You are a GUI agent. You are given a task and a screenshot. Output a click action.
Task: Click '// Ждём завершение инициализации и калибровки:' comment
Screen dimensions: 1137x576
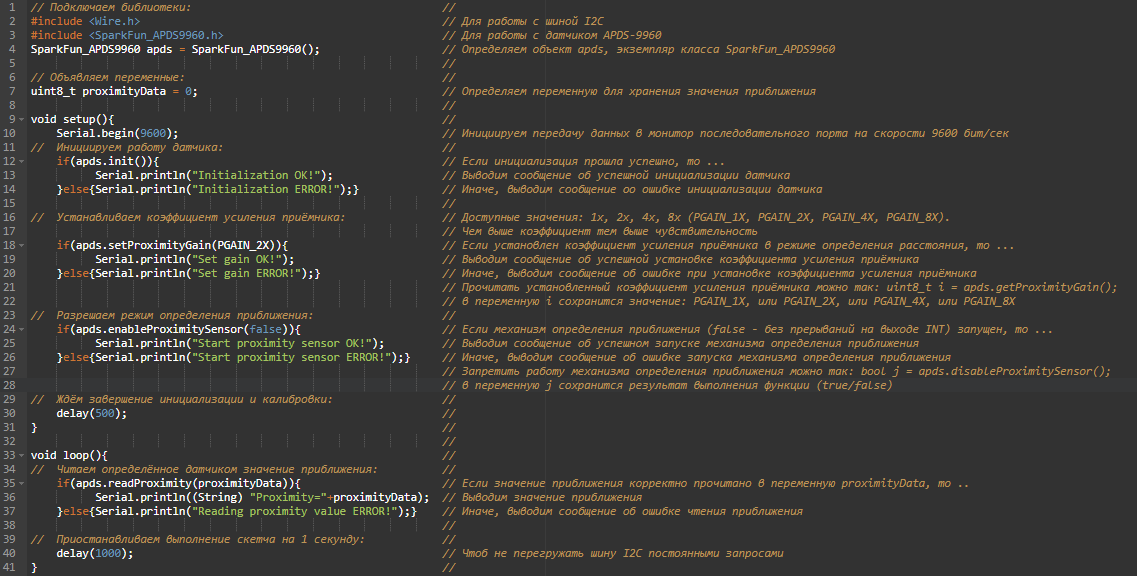(x=181, y=400)
